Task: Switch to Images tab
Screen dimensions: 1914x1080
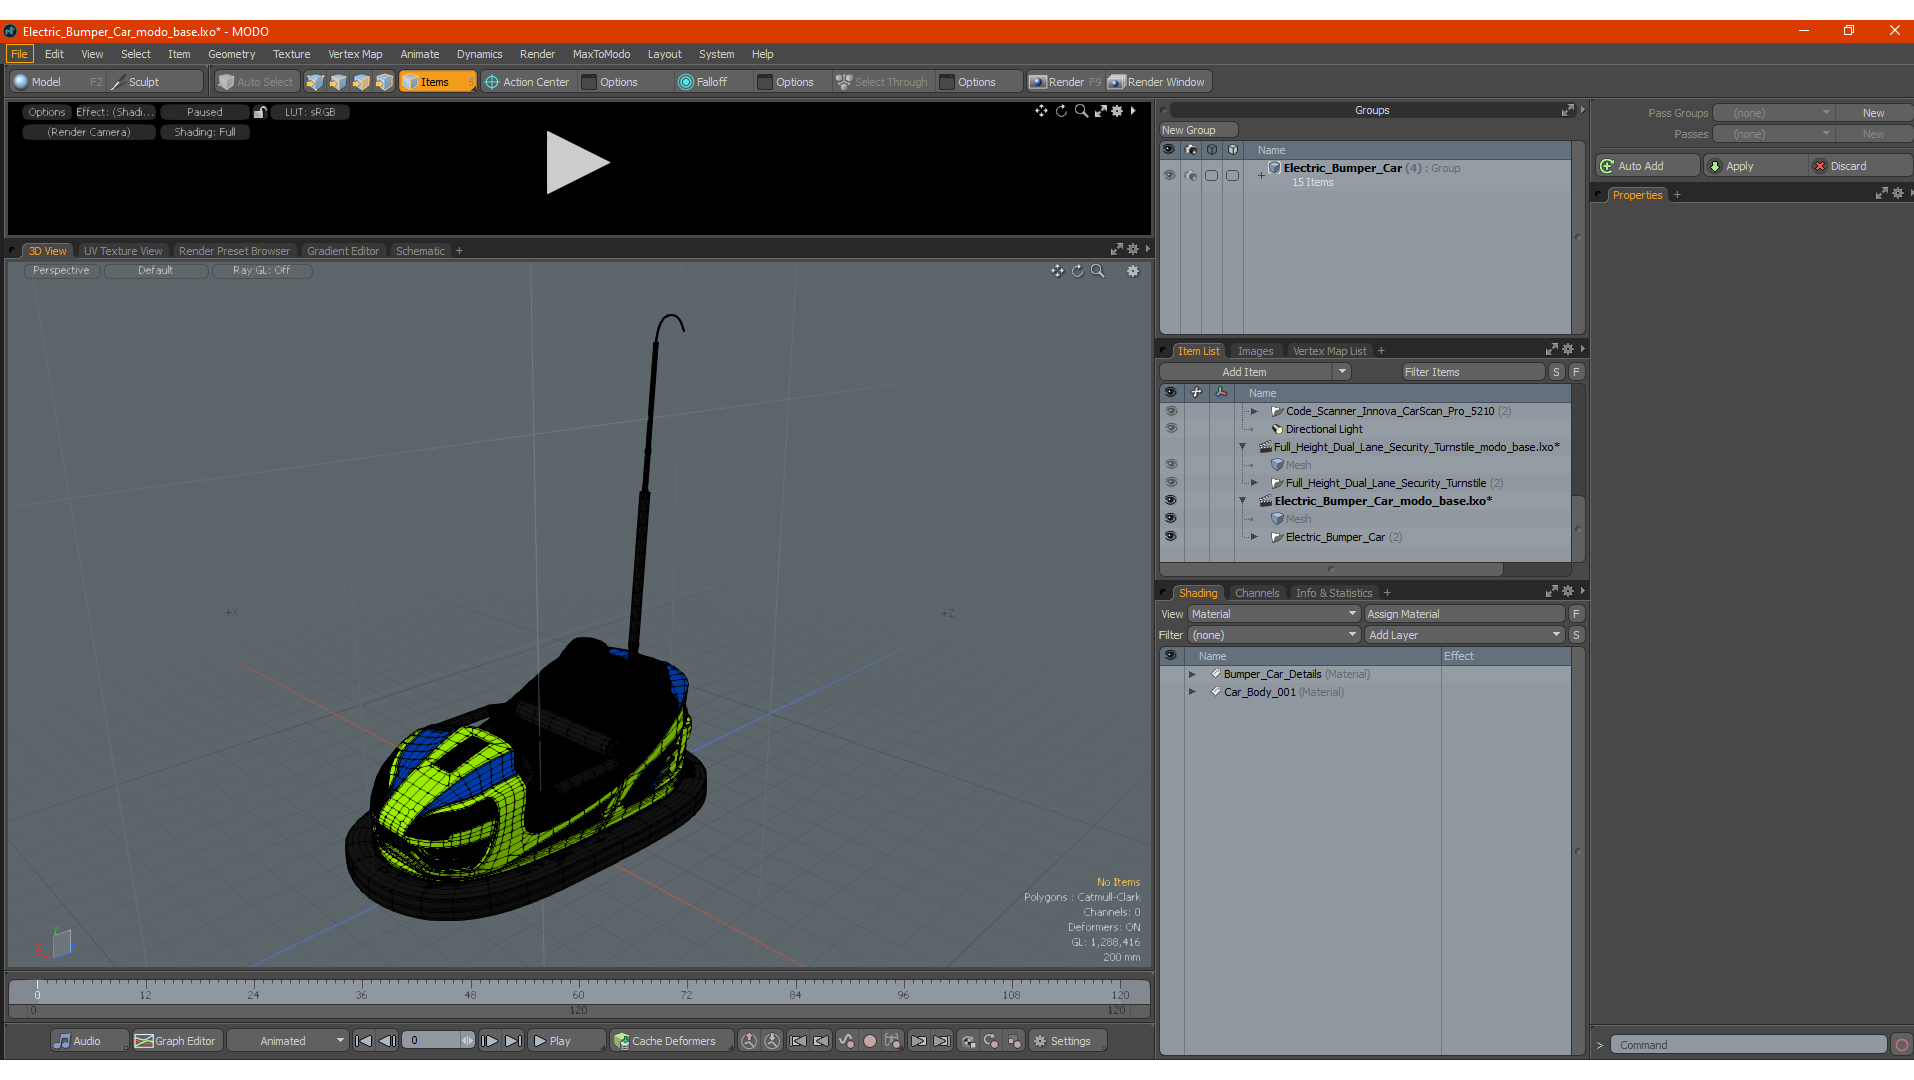Action: [x=1255, y=351]
